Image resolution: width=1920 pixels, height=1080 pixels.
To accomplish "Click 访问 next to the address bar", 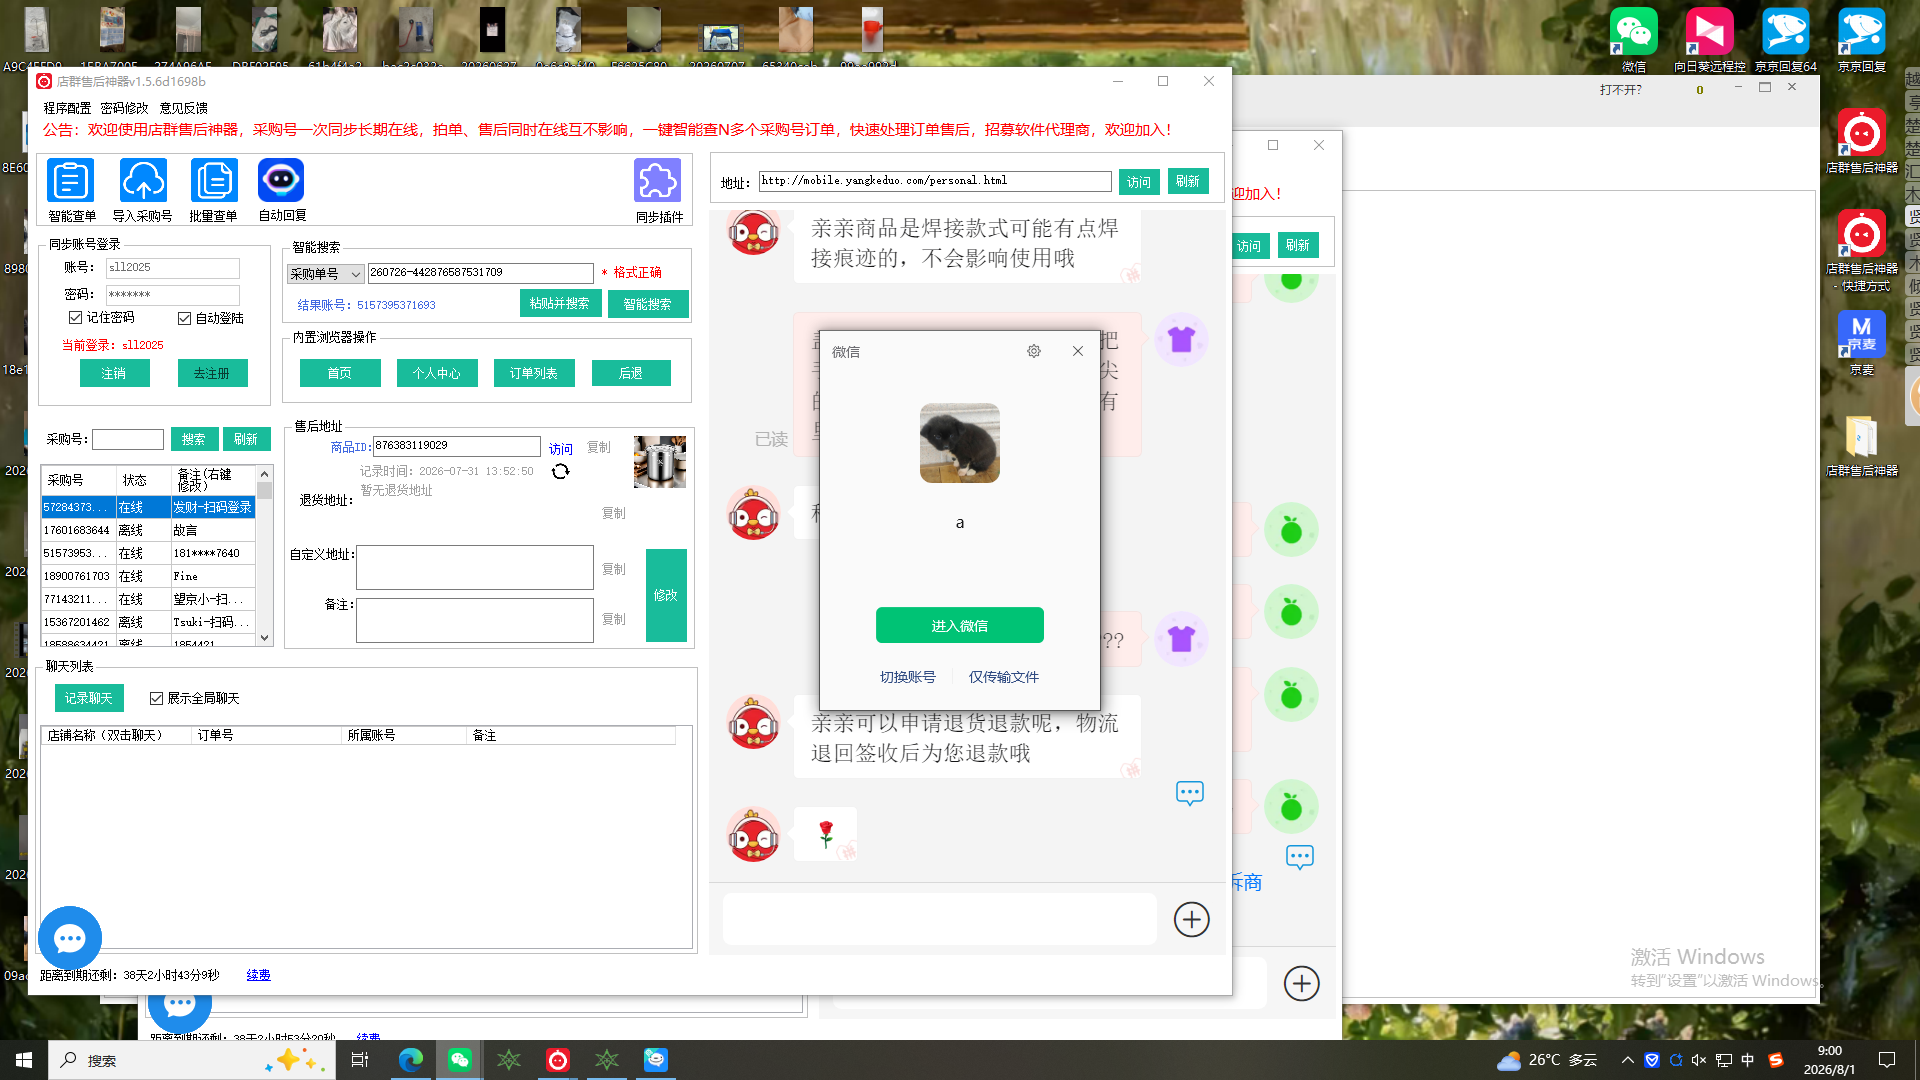I will pos(1139,182).
